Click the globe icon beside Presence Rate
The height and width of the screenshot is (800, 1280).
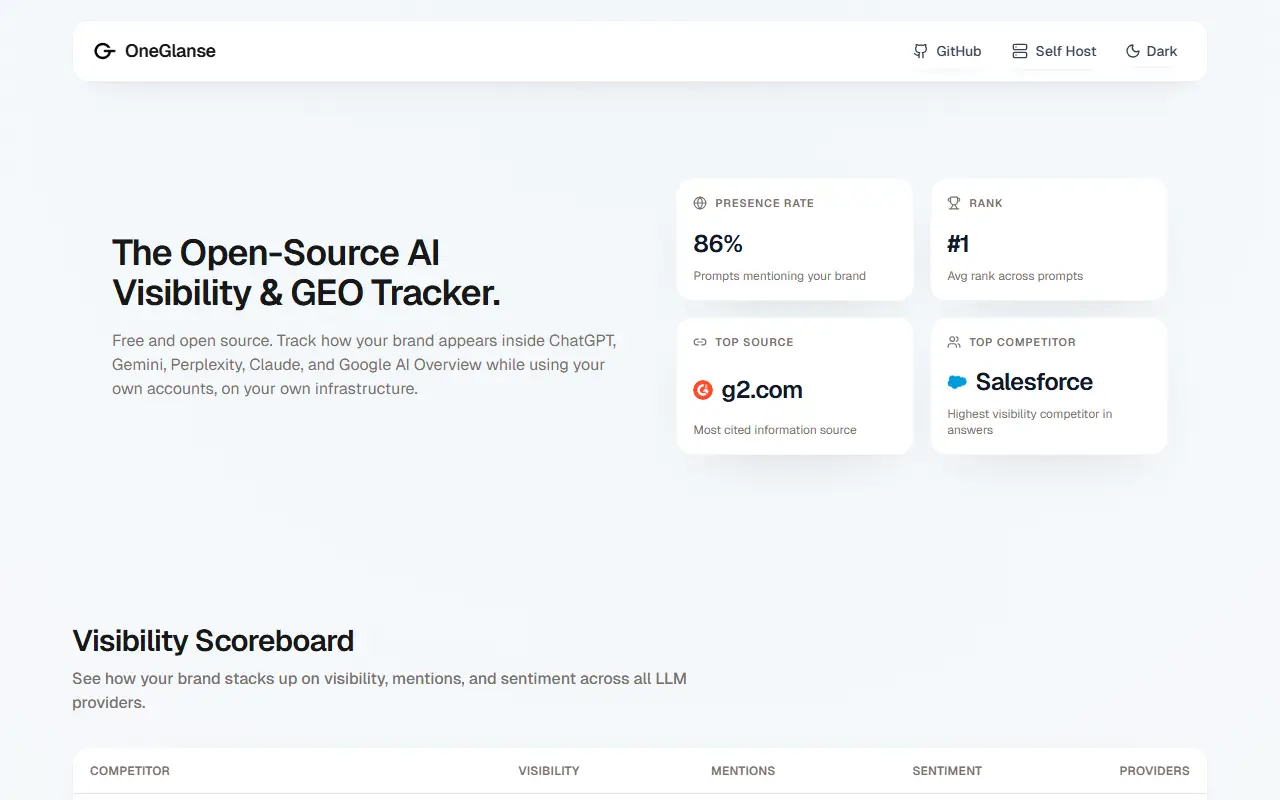[700, 203]
